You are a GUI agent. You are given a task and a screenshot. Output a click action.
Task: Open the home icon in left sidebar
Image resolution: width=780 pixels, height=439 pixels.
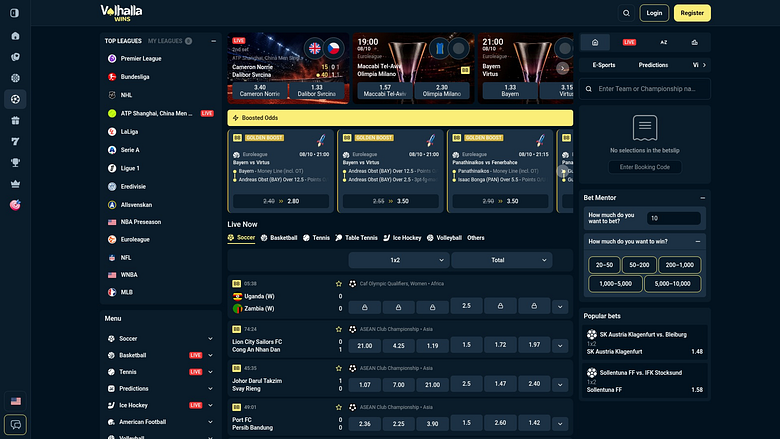[x=15, y=36]
